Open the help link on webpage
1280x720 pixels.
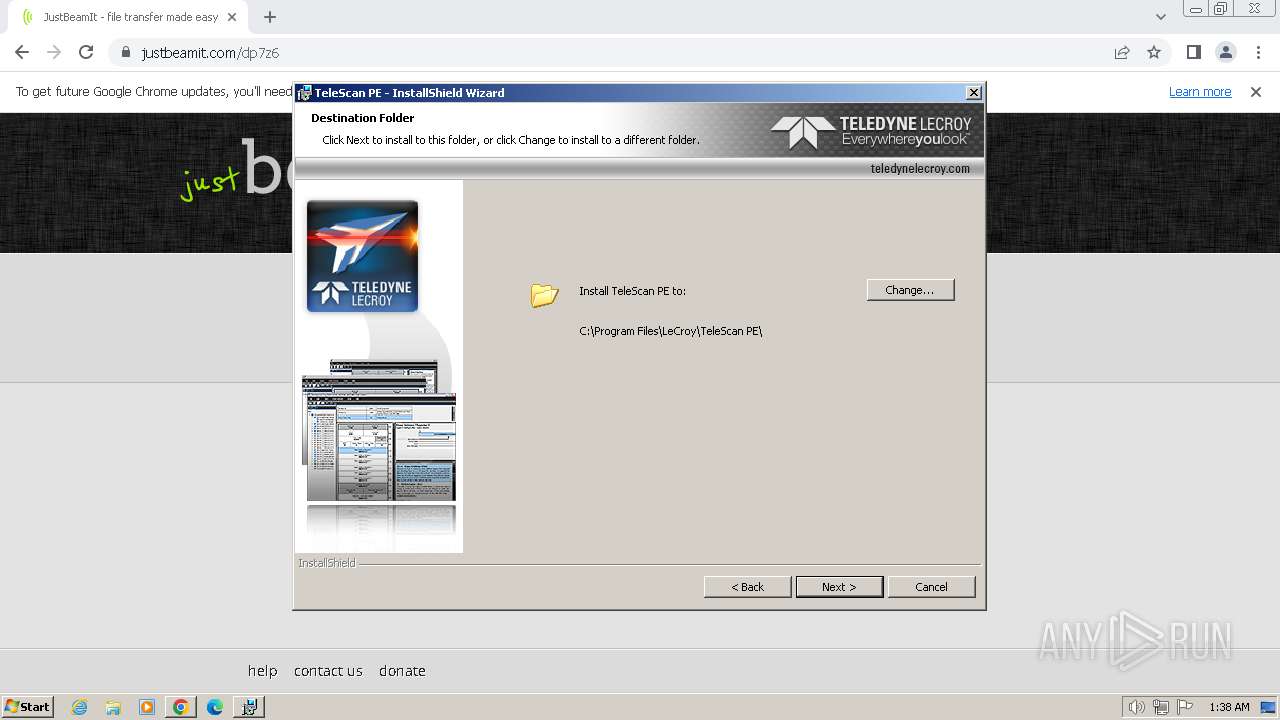[x=262, y=671]
